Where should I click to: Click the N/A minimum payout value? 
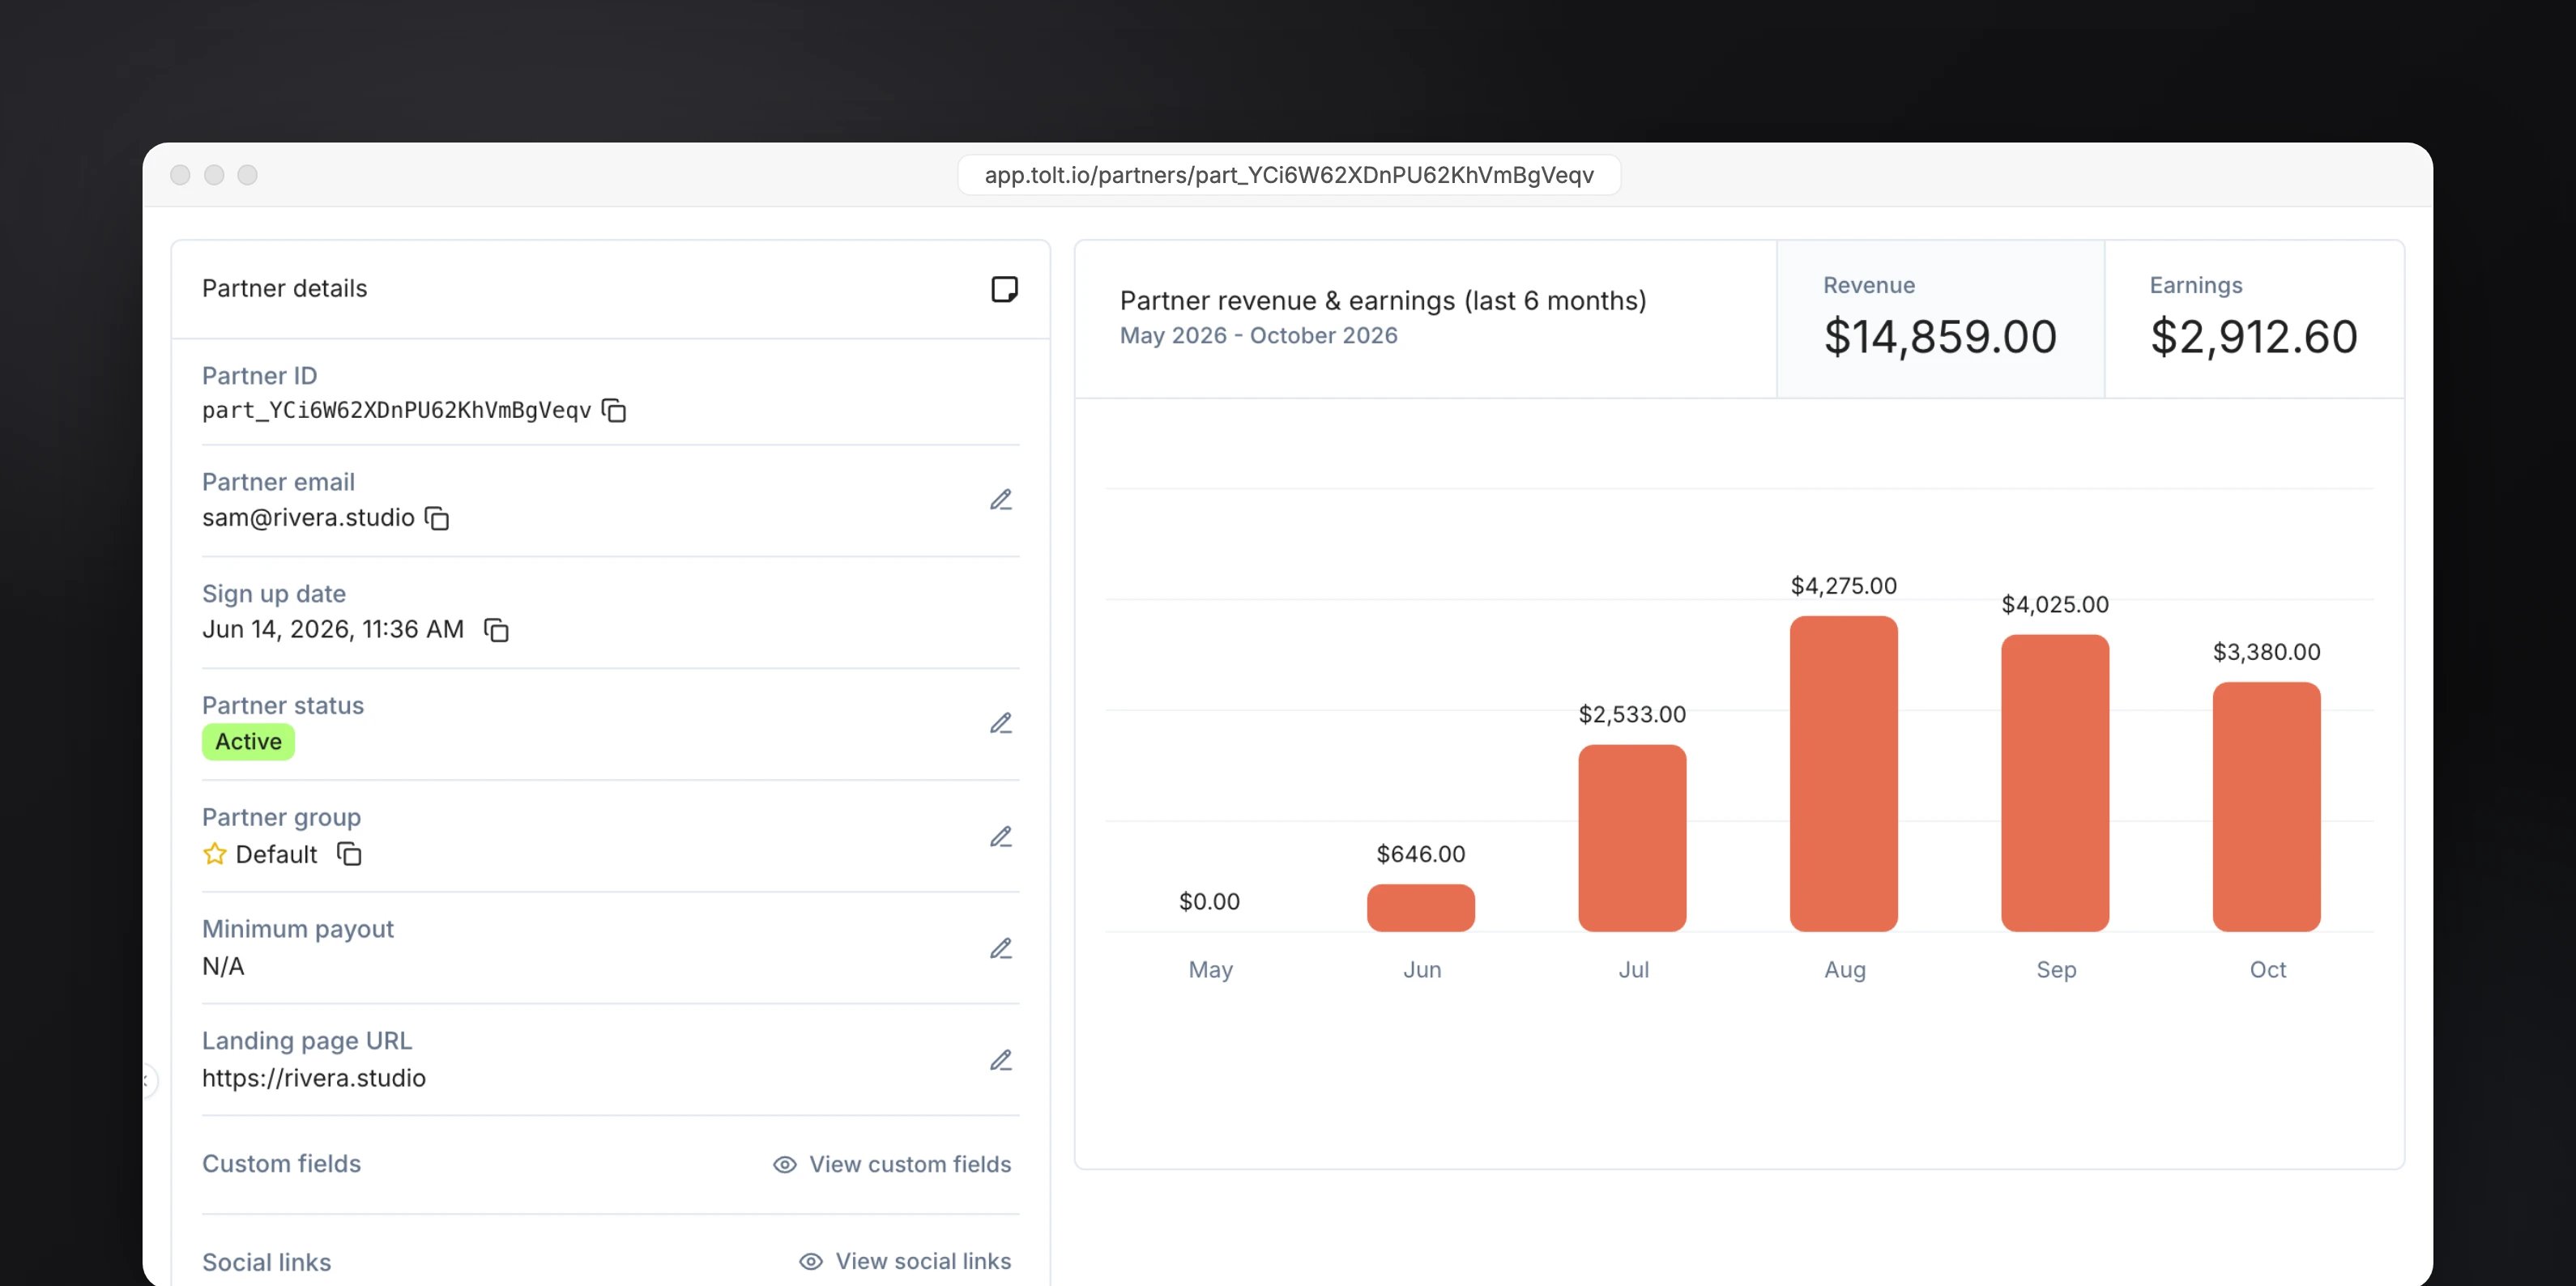[223, 966]
